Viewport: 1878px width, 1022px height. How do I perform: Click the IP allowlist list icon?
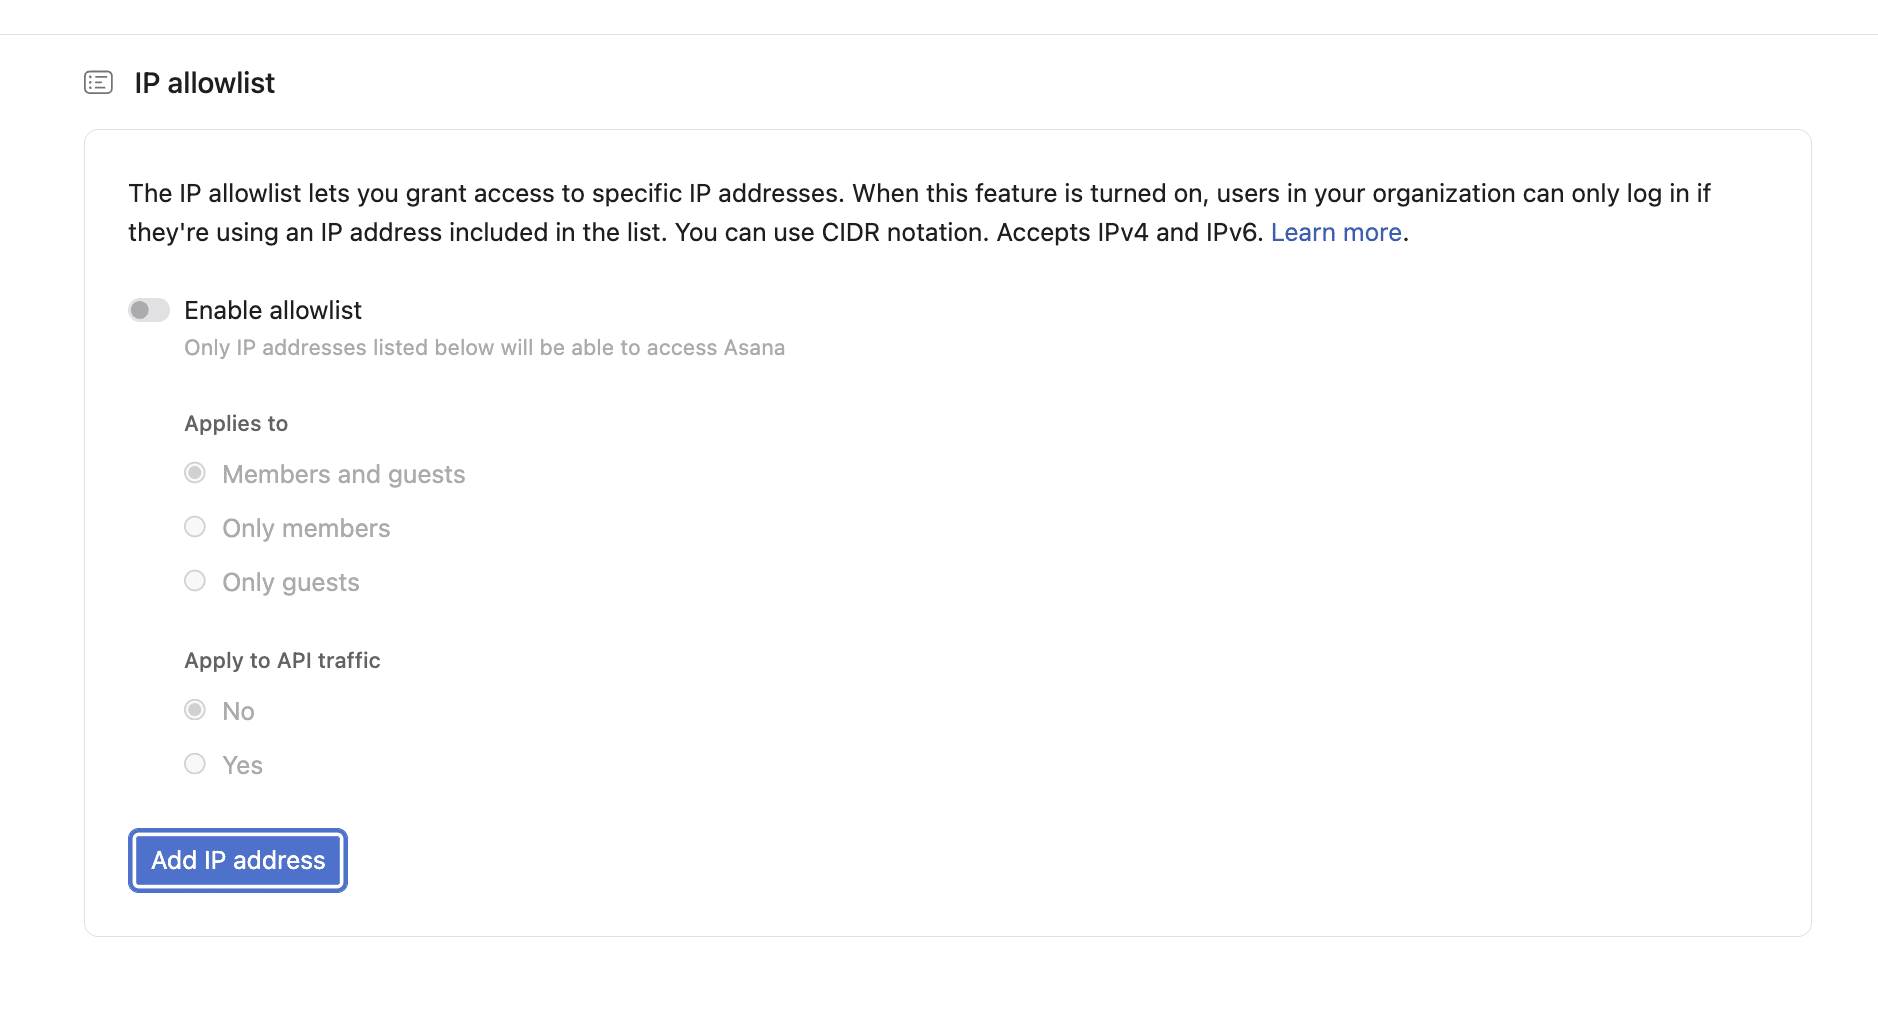(98, 82)
